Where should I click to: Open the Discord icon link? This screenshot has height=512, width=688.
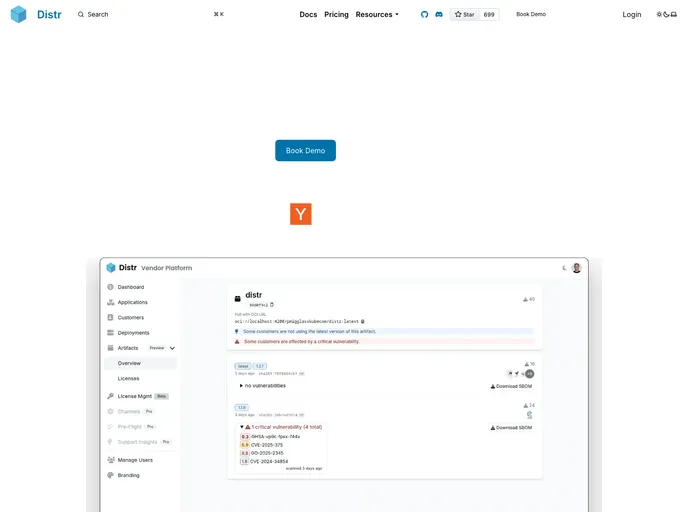[x=439, y=14]
